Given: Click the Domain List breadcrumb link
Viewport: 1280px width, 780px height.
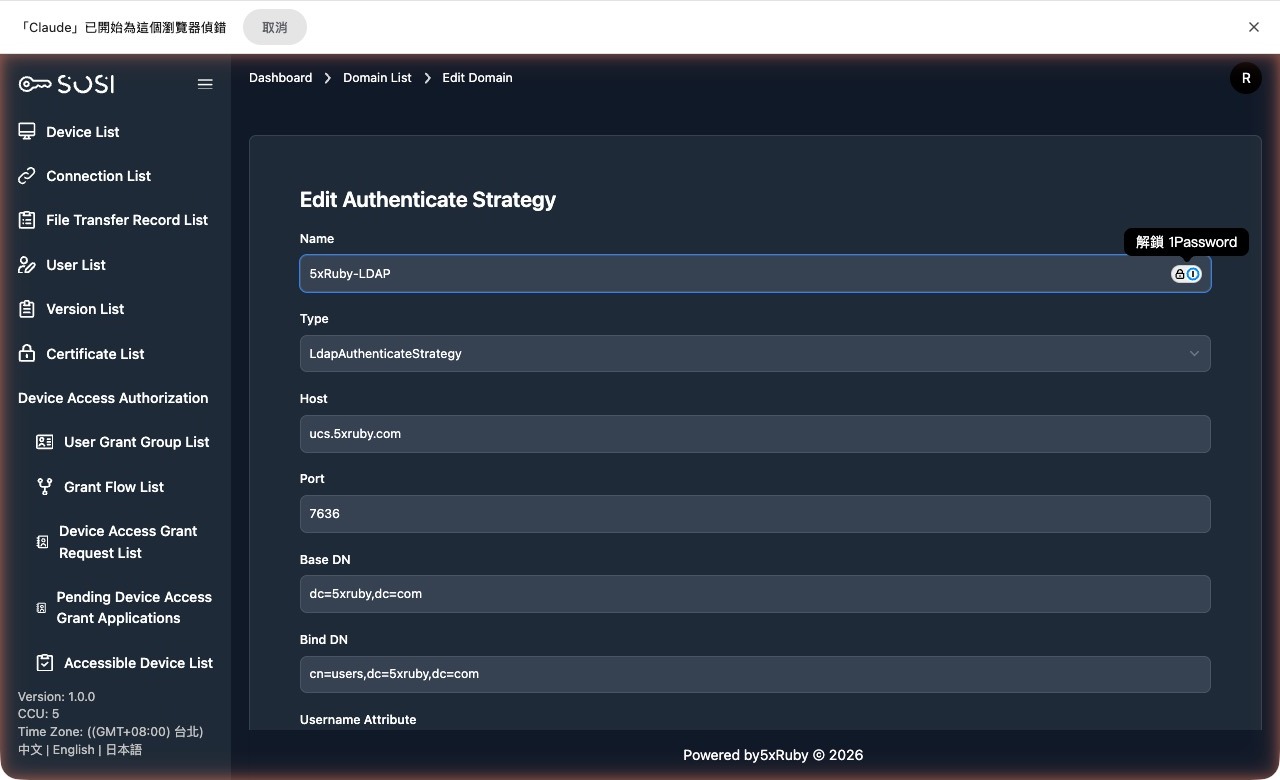Looking at the screenshot, I should tap(377, 78).
